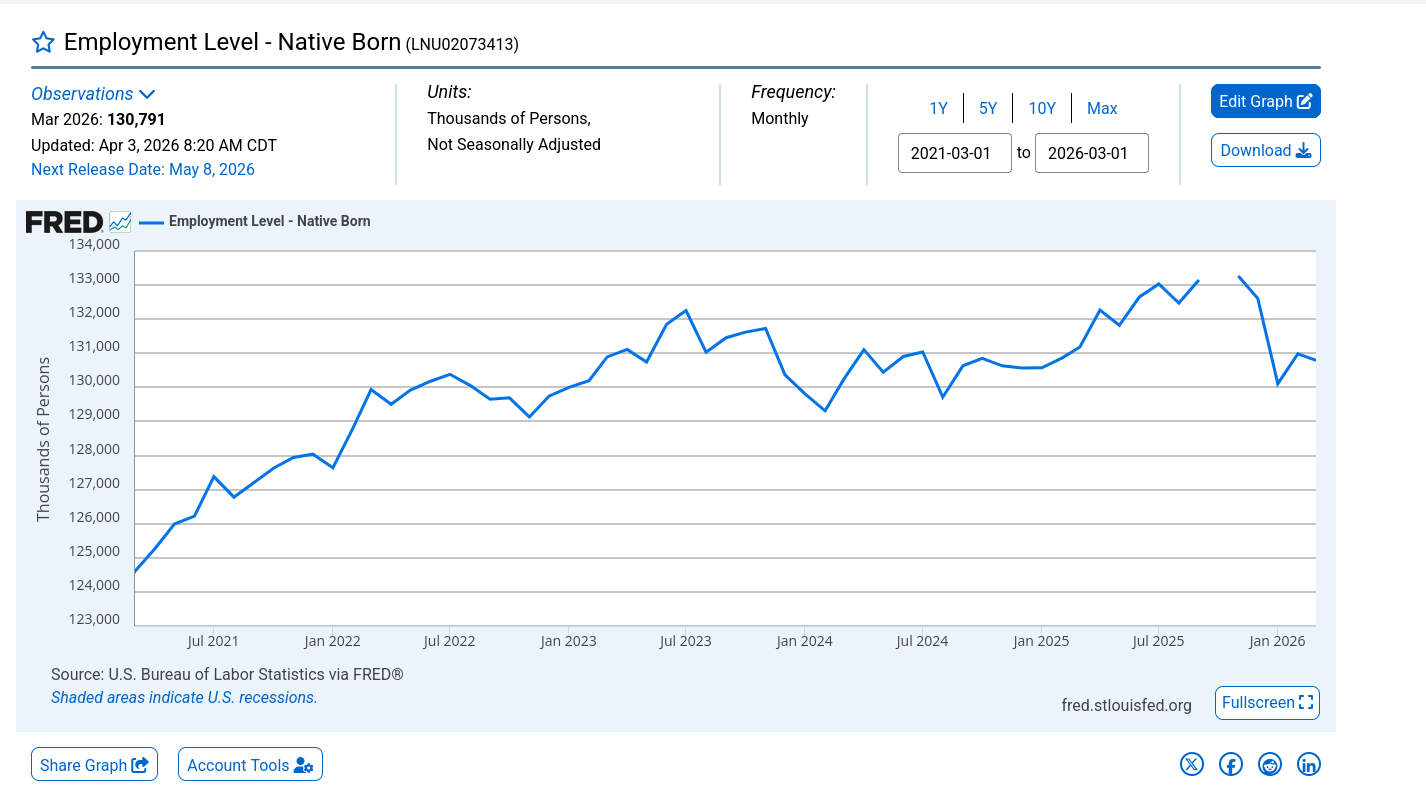Click the 'Jan 2022' x-axis label
The width and height of the screenshot is (1426, 791).
point(331,641)
